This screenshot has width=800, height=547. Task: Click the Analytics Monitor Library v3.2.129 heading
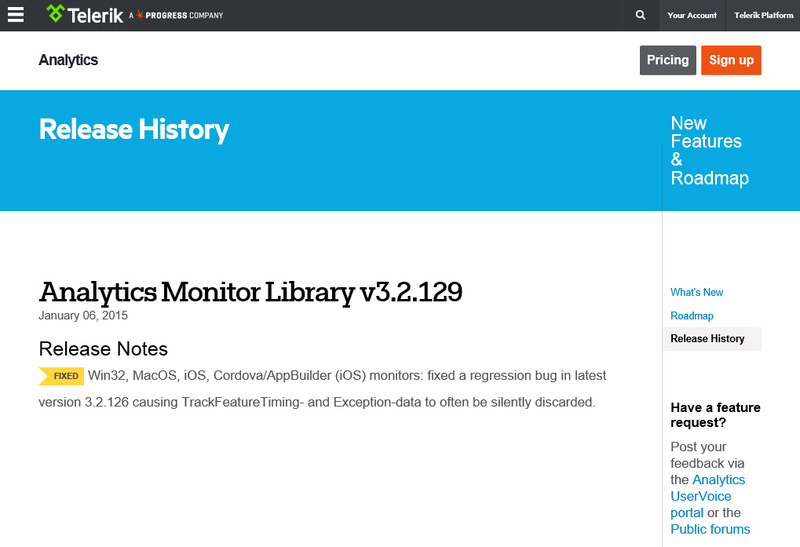[250, 292]
